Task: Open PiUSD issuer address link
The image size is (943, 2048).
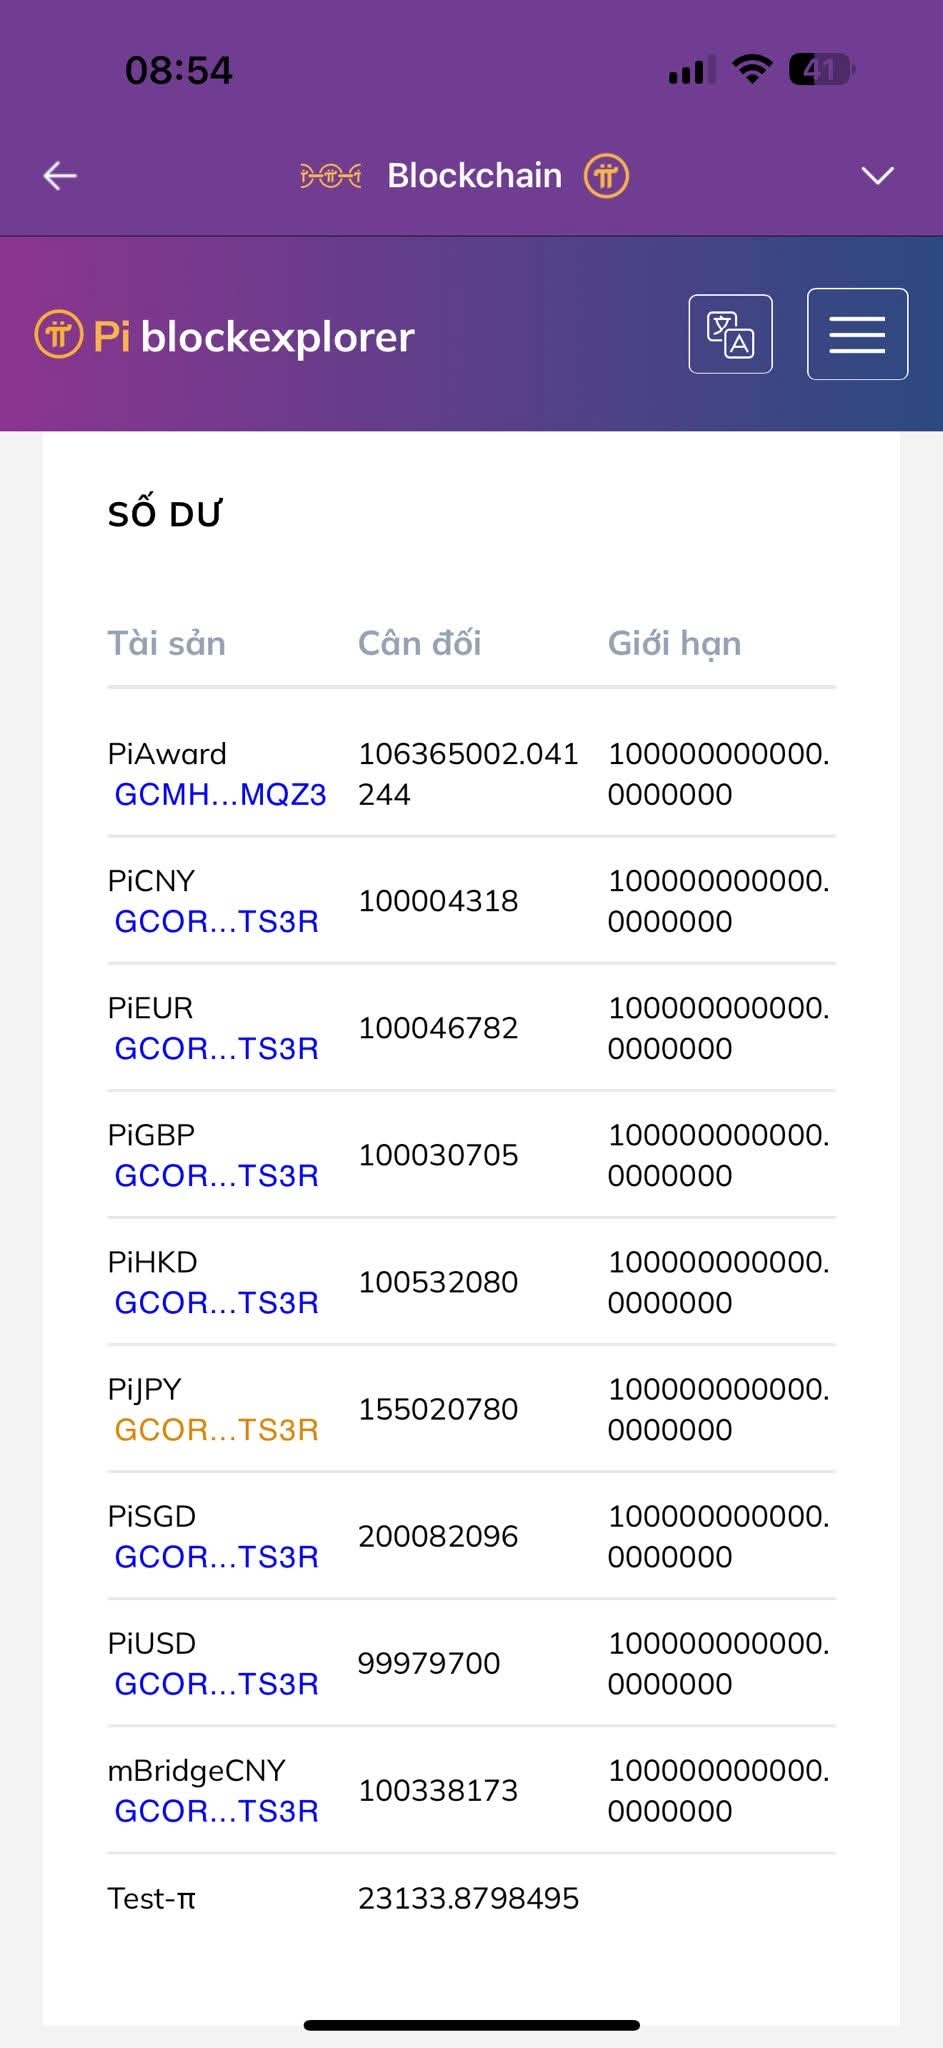Action: click(216, 1683)
